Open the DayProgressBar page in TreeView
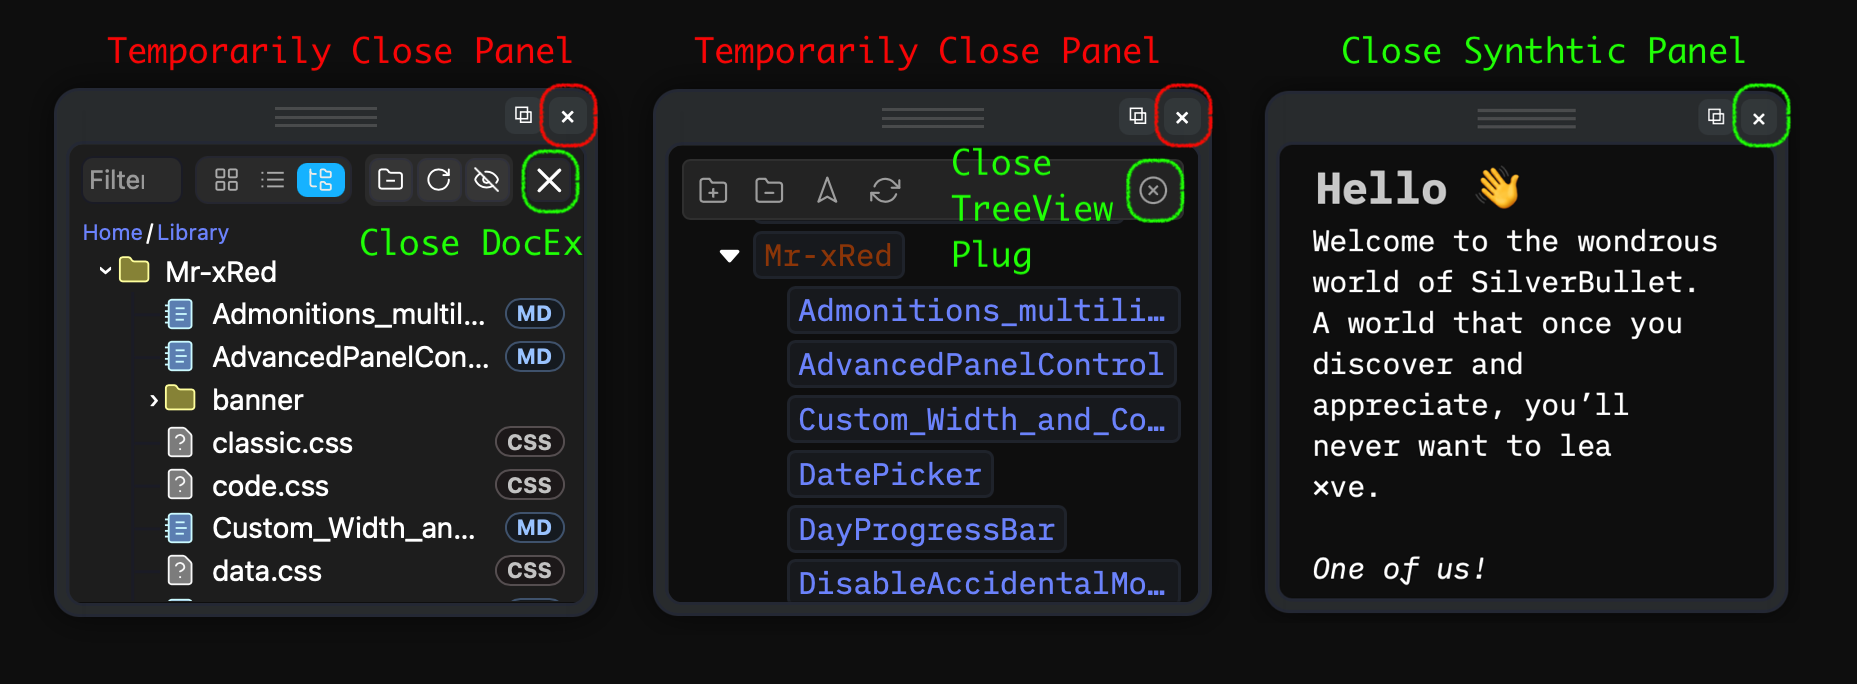The width and height of the screenshot is (1857, 684). pos(926,529)
